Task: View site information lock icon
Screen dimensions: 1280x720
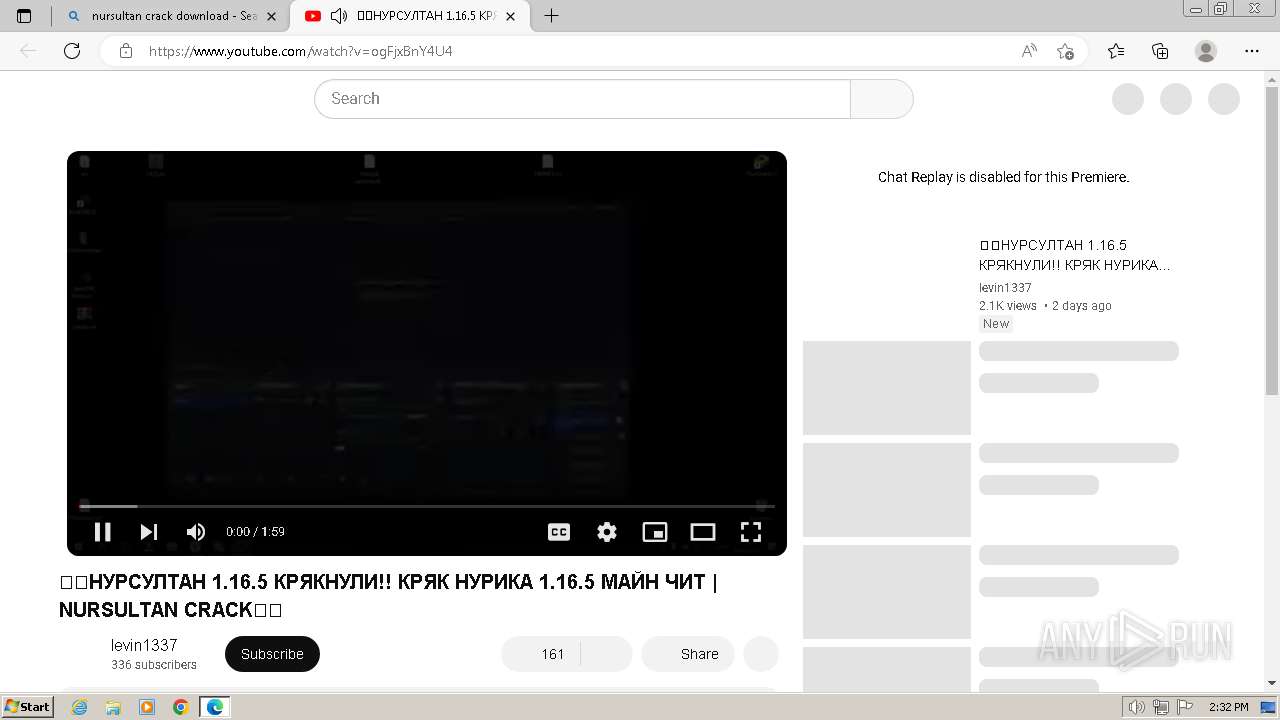Action: 126,51
